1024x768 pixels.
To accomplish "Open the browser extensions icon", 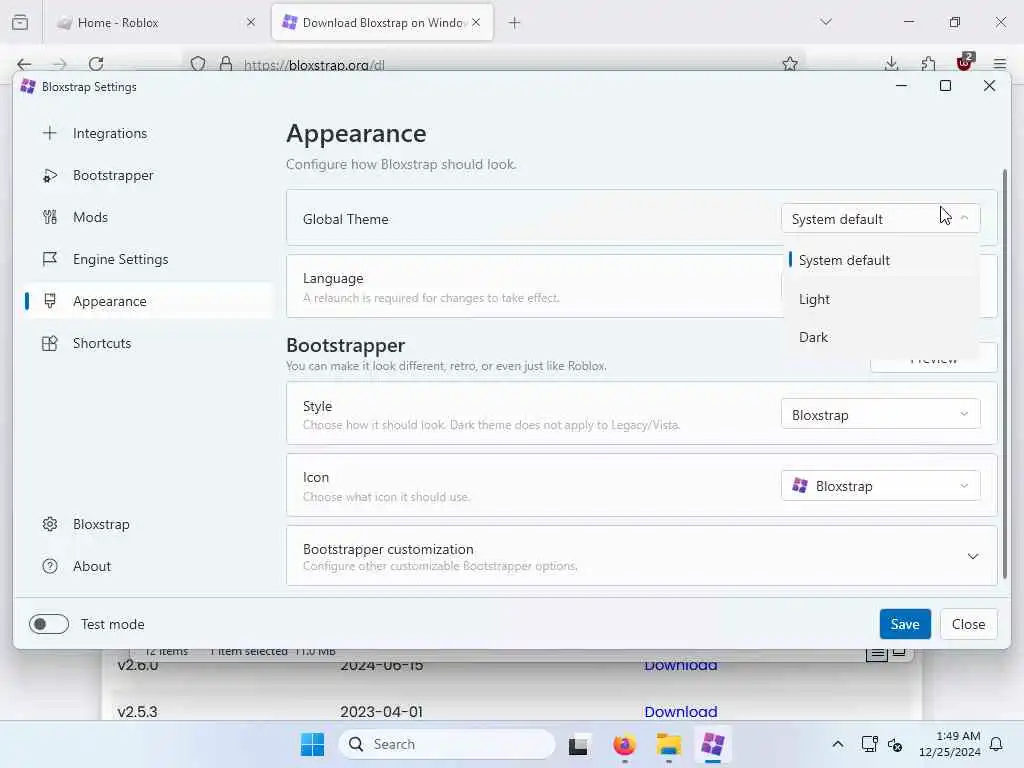I will (928, 63).
